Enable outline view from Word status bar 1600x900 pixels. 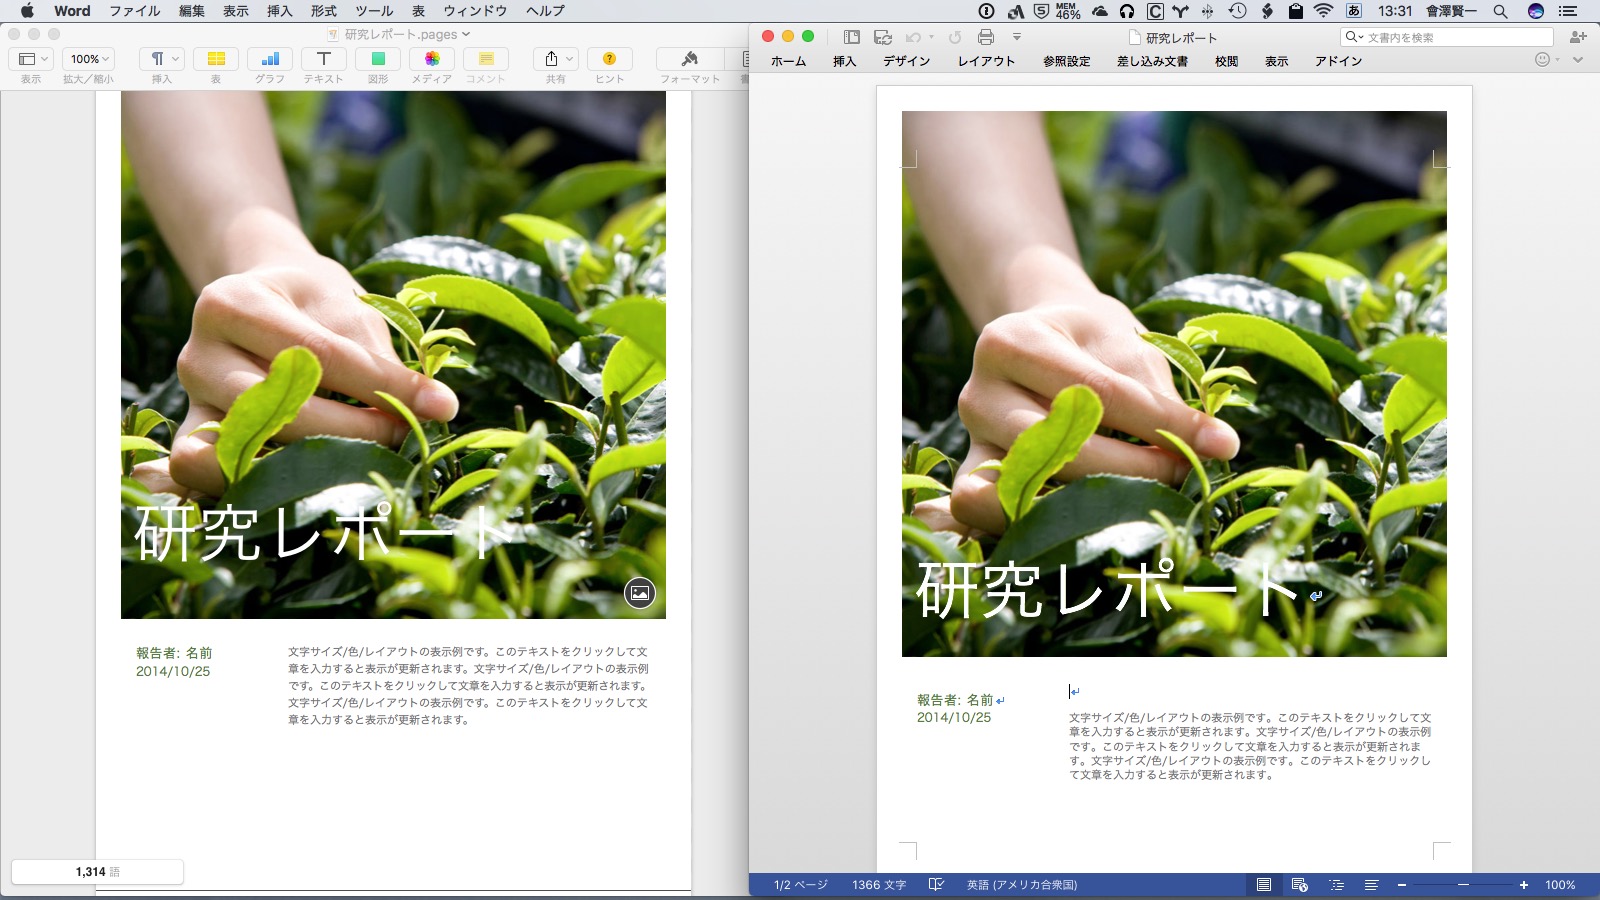click(1338, 884)
